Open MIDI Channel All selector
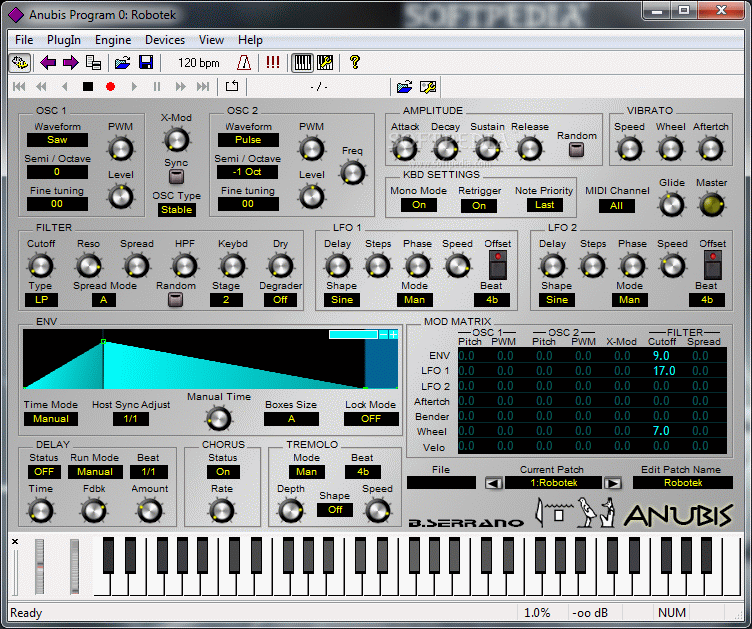Image resolution: width=752 pixels, height=629 pixels. 616,206
